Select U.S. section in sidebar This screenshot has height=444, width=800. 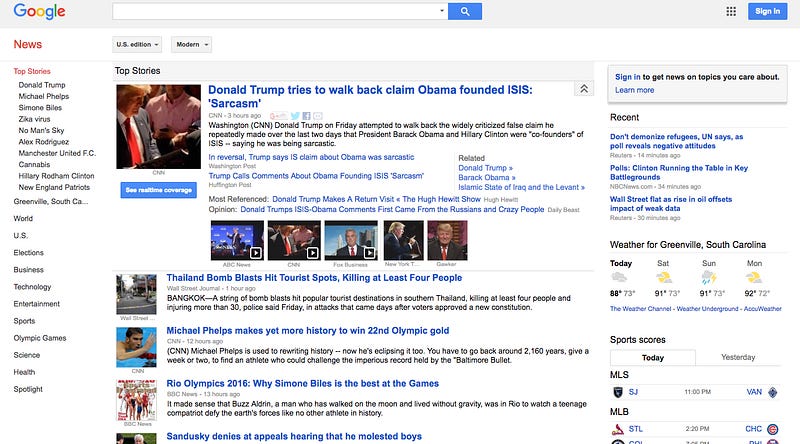pyautogui.click(x=20, y=235)
